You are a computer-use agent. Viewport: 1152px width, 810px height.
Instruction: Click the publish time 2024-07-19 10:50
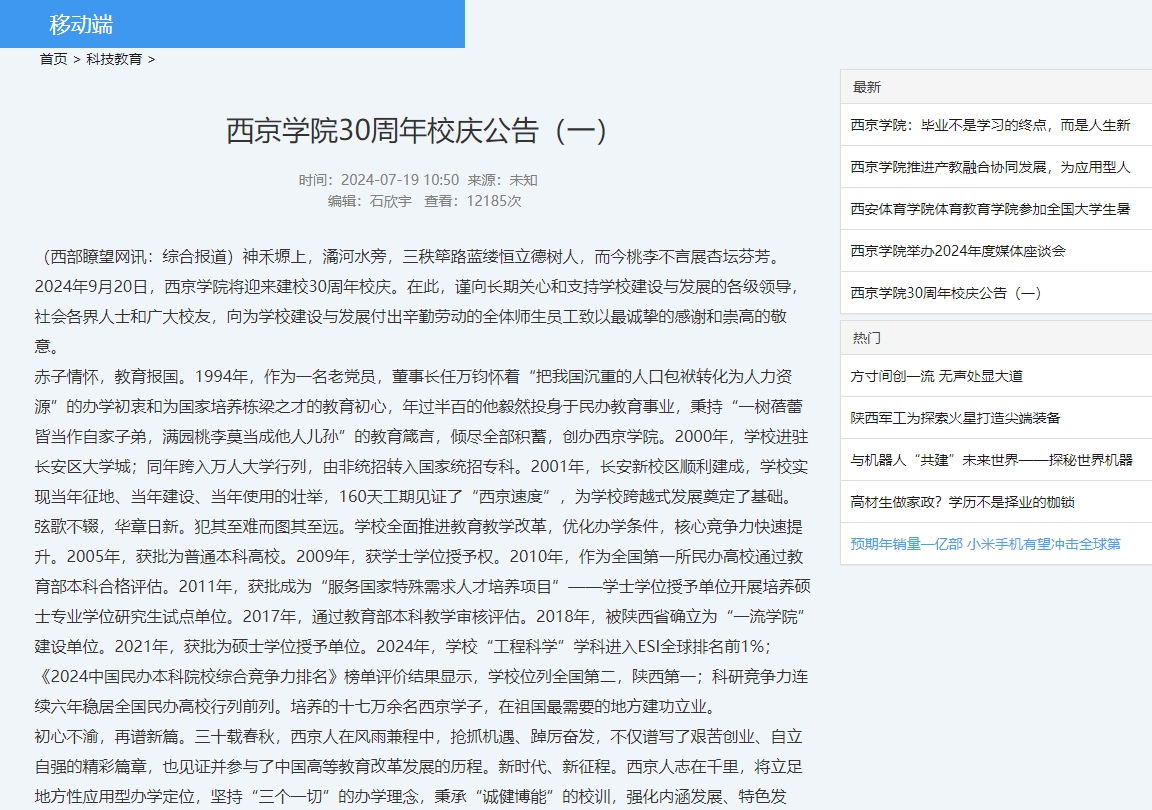click(400, 180)
